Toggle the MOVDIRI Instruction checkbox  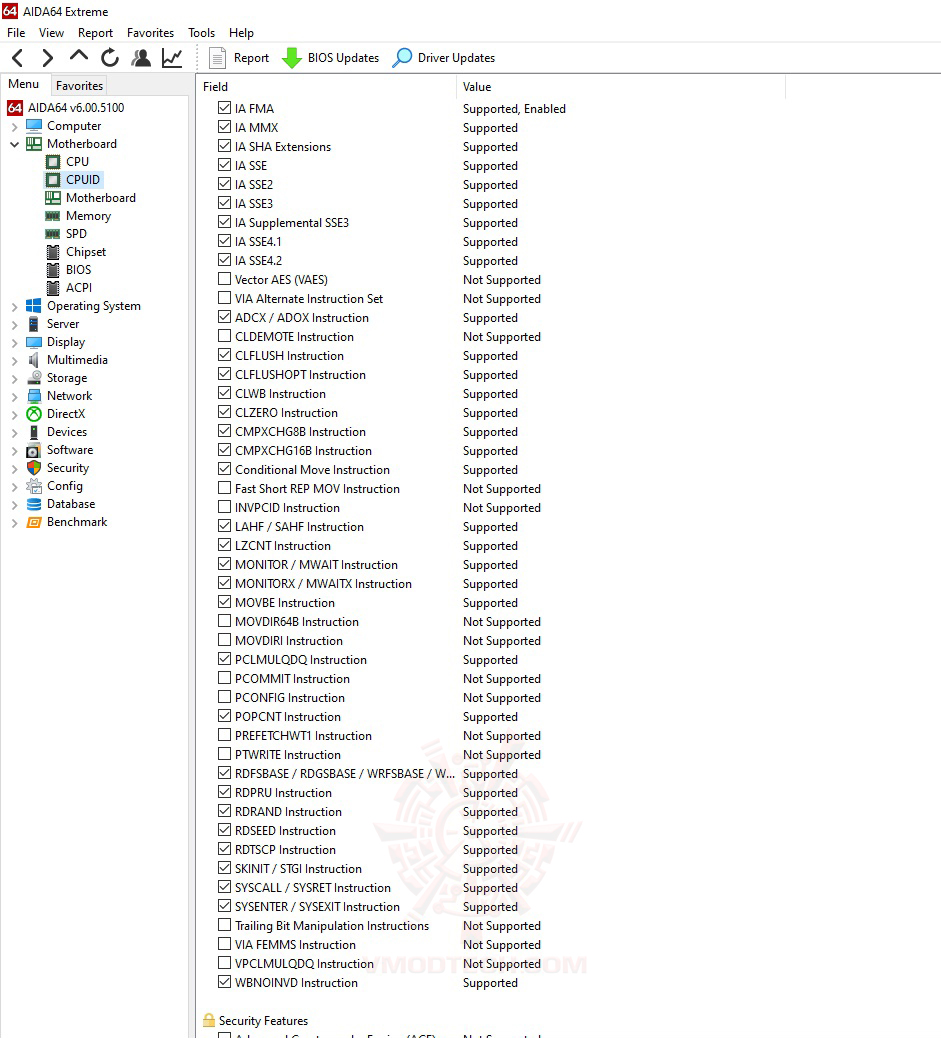224,640
